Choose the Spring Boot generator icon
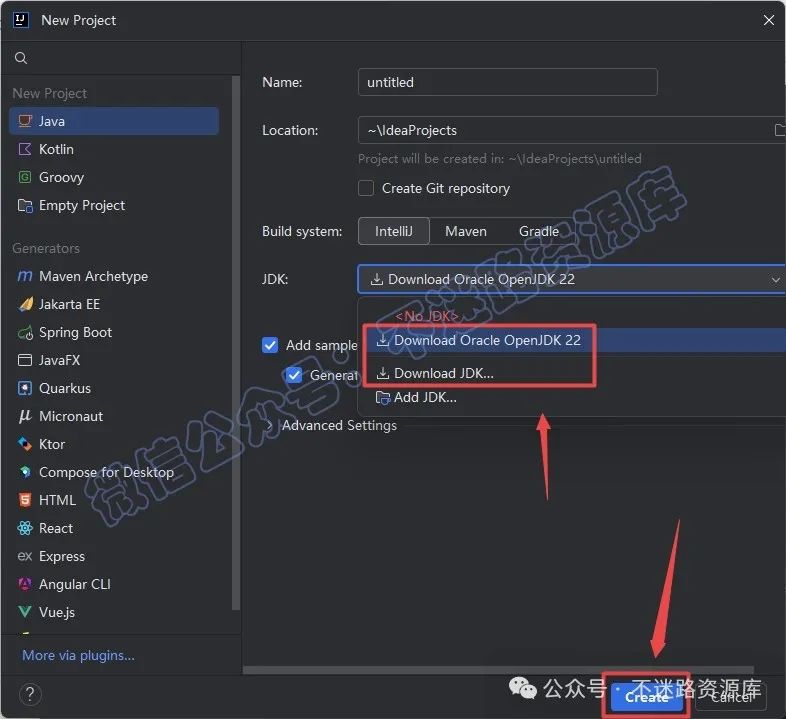The width and height of the screenshot is (786, 719). coord(25,332)
